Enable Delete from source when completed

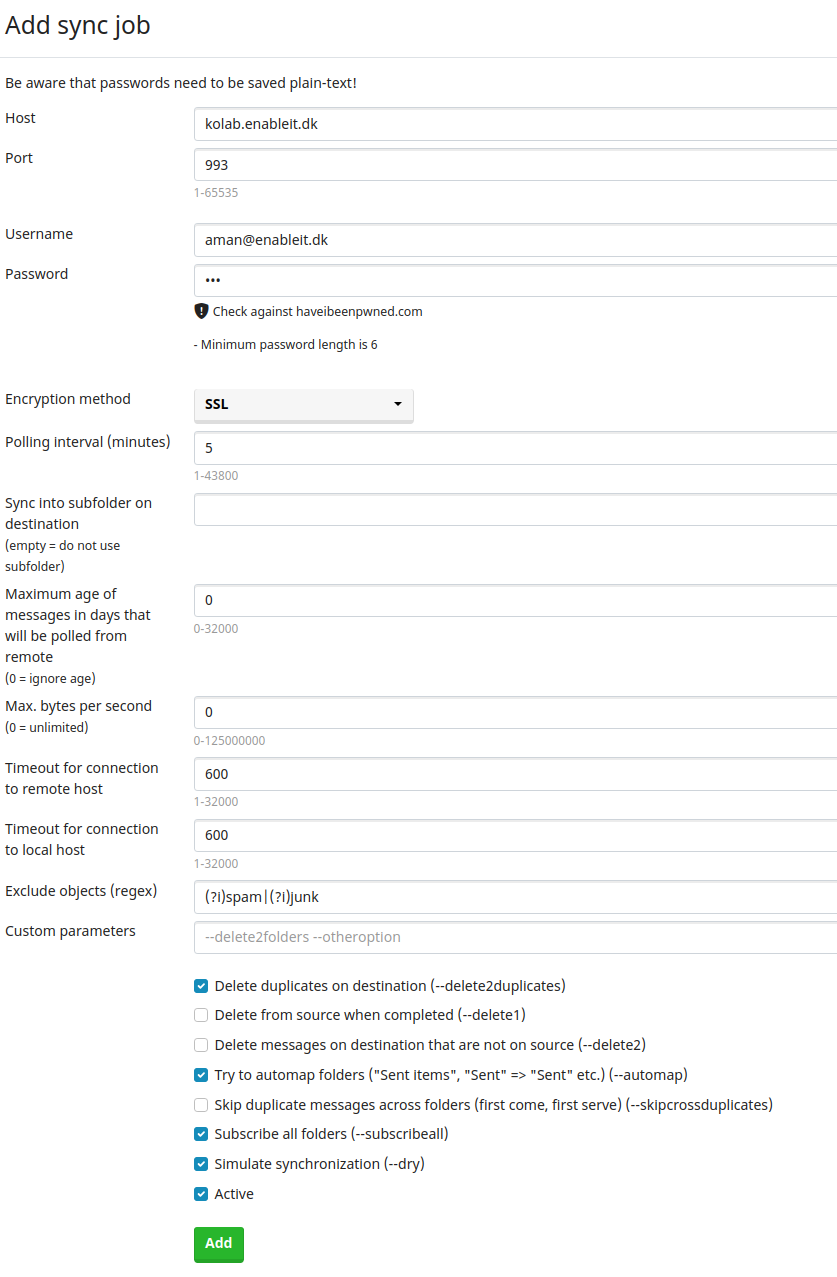[x=201, y=1015]
